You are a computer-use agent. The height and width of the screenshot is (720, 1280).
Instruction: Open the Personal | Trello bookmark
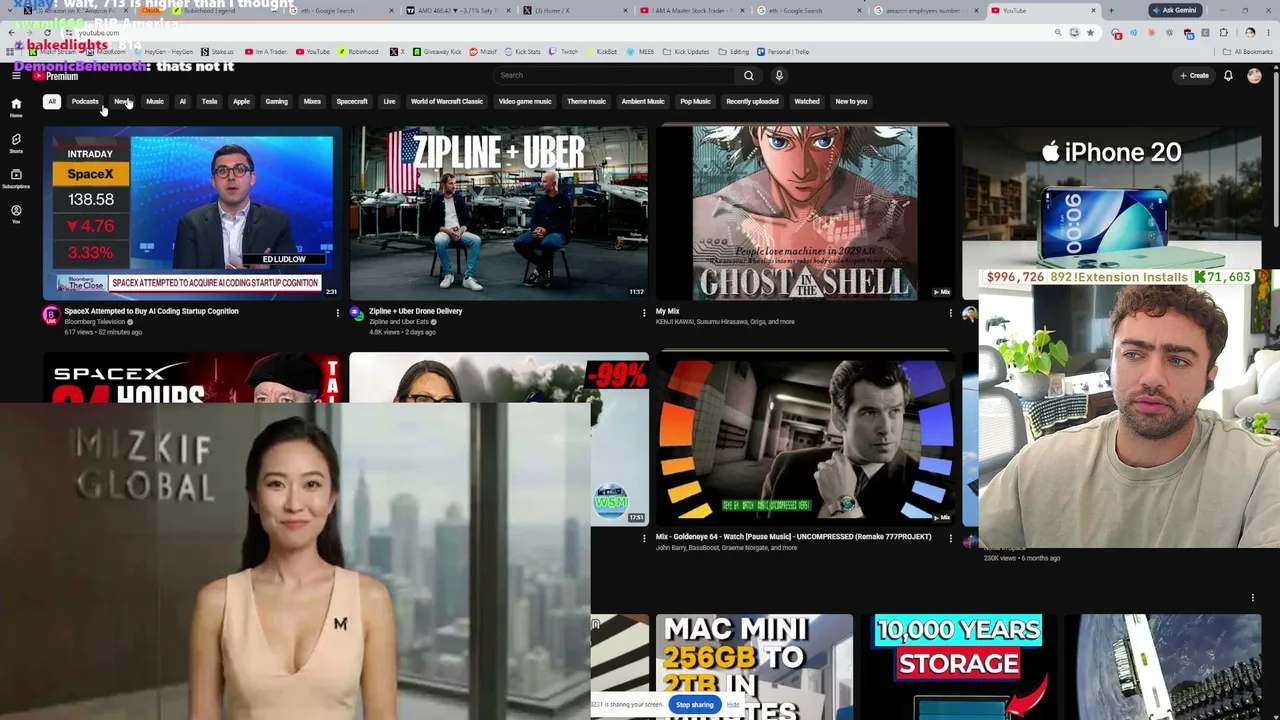pos(783,52)
